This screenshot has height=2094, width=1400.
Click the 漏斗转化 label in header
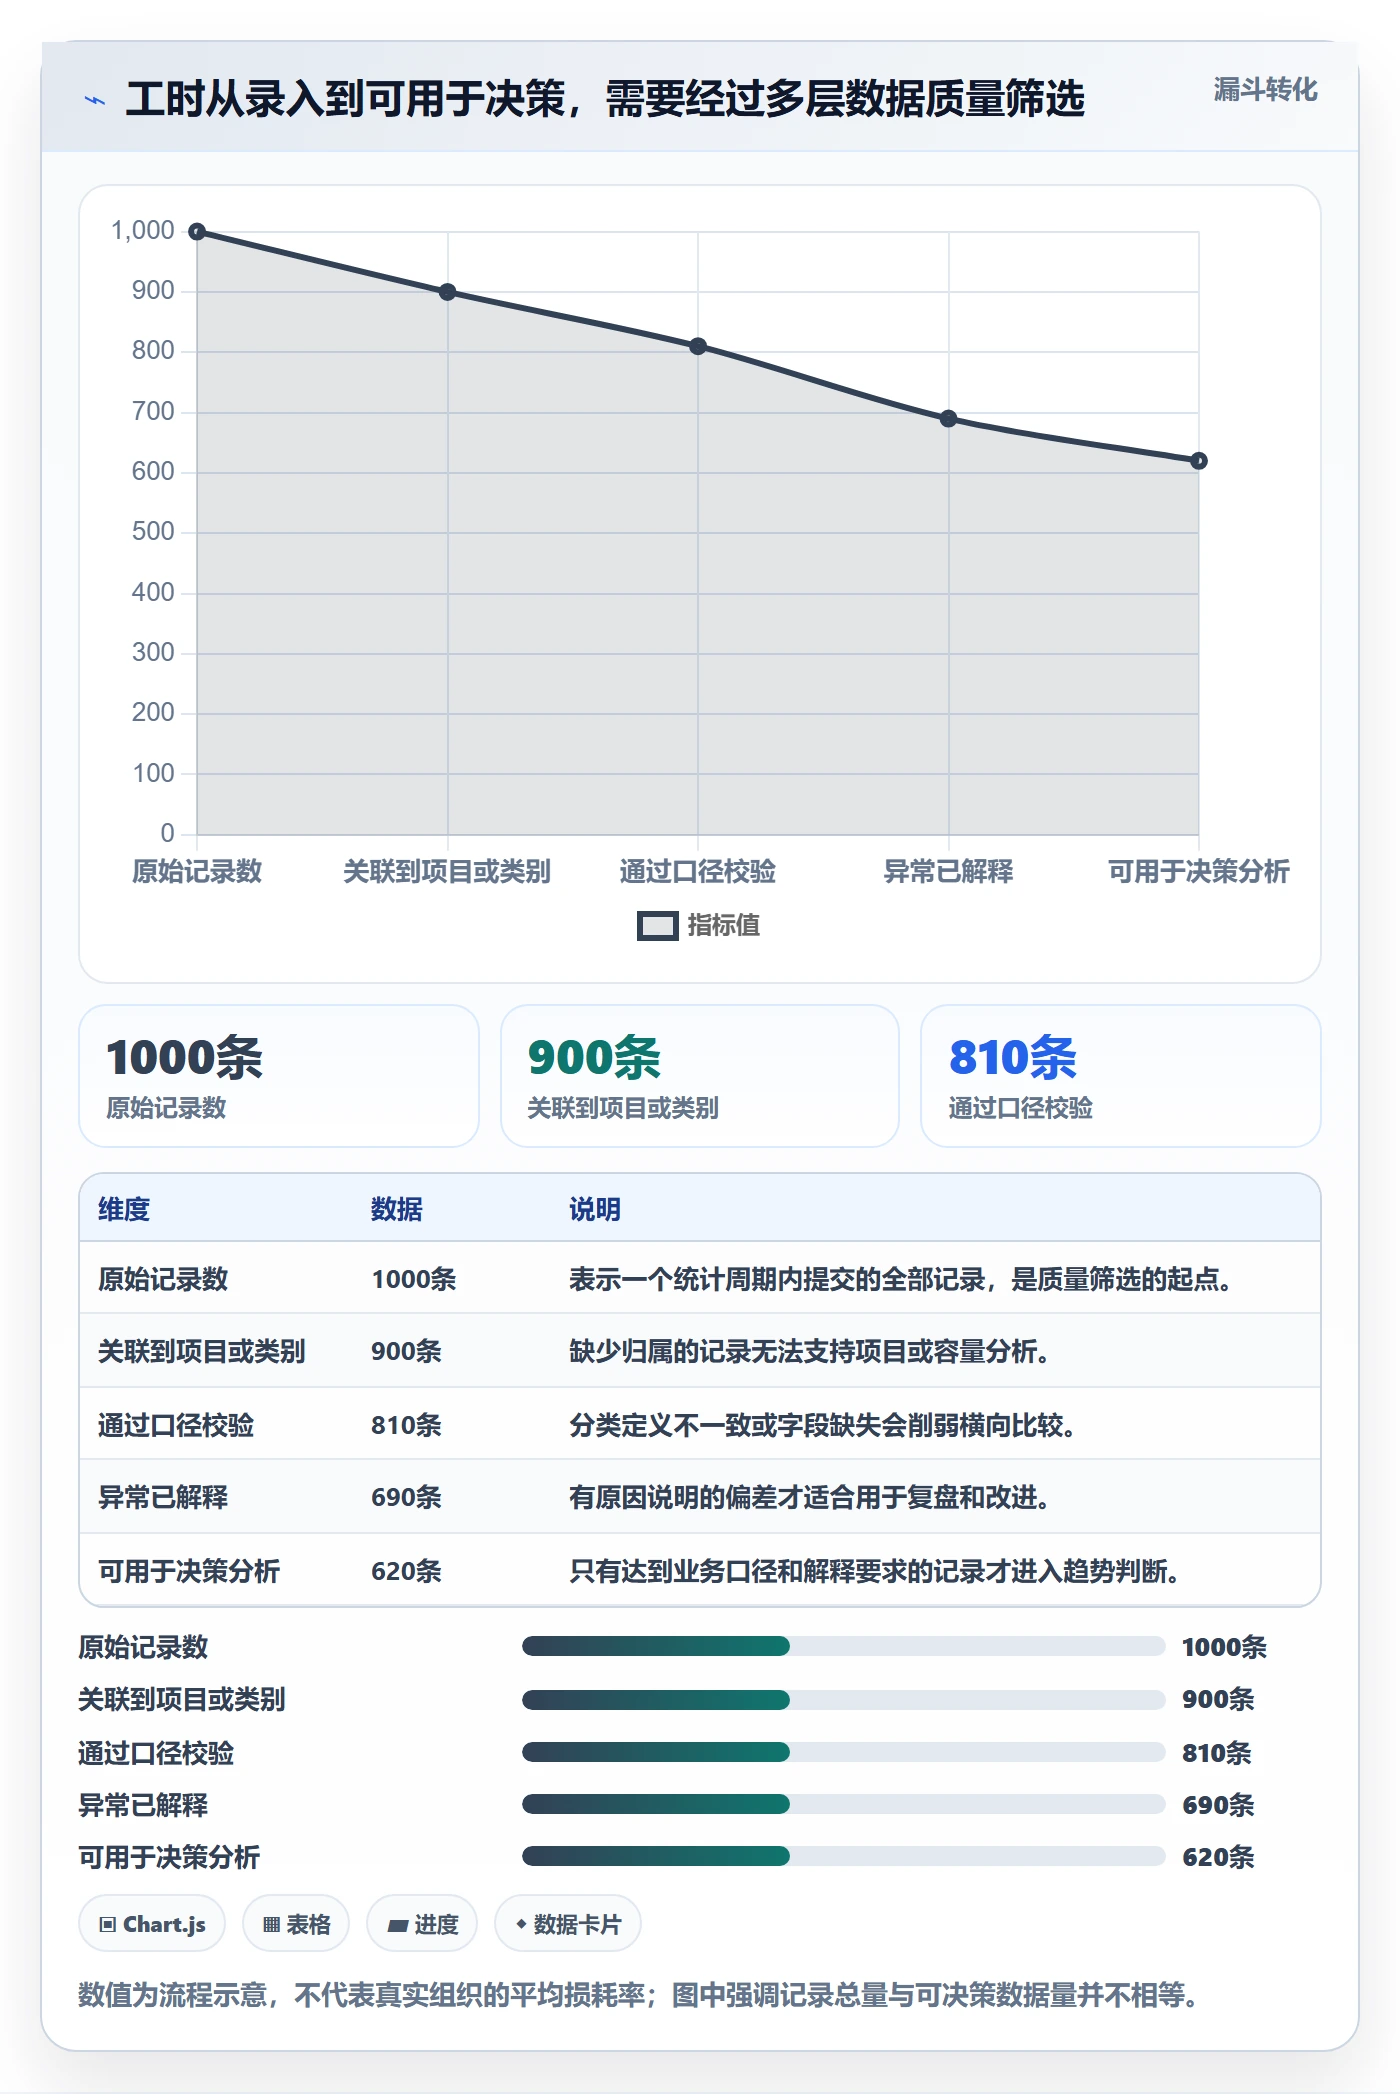[x=1265, y=90]
